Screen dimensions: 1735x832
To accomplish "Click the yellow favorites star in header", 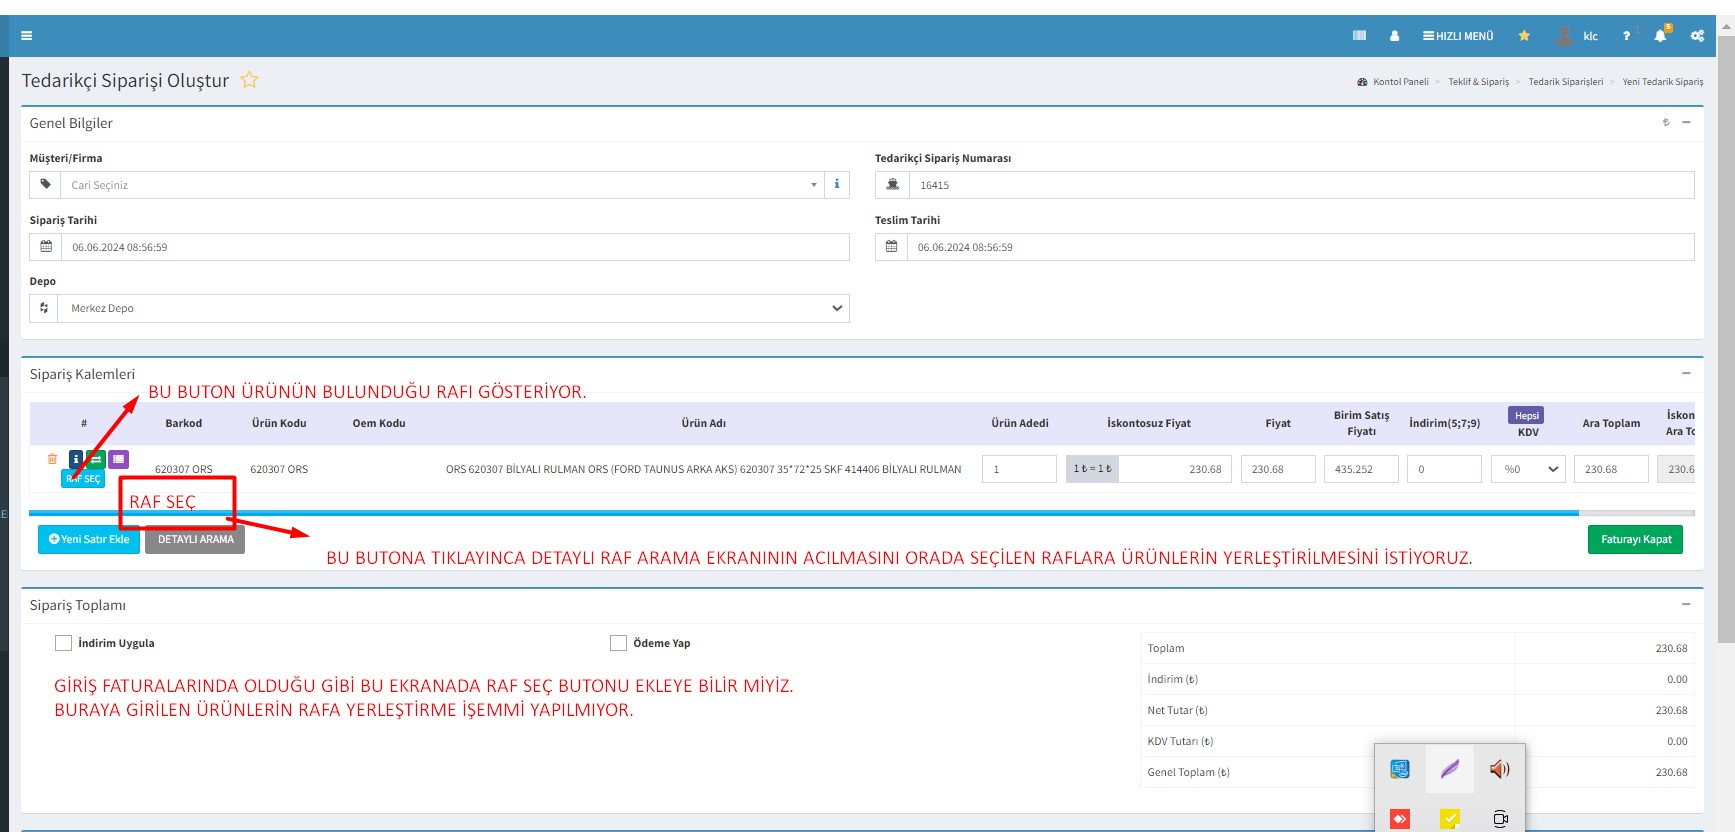I will [1524, 36].
